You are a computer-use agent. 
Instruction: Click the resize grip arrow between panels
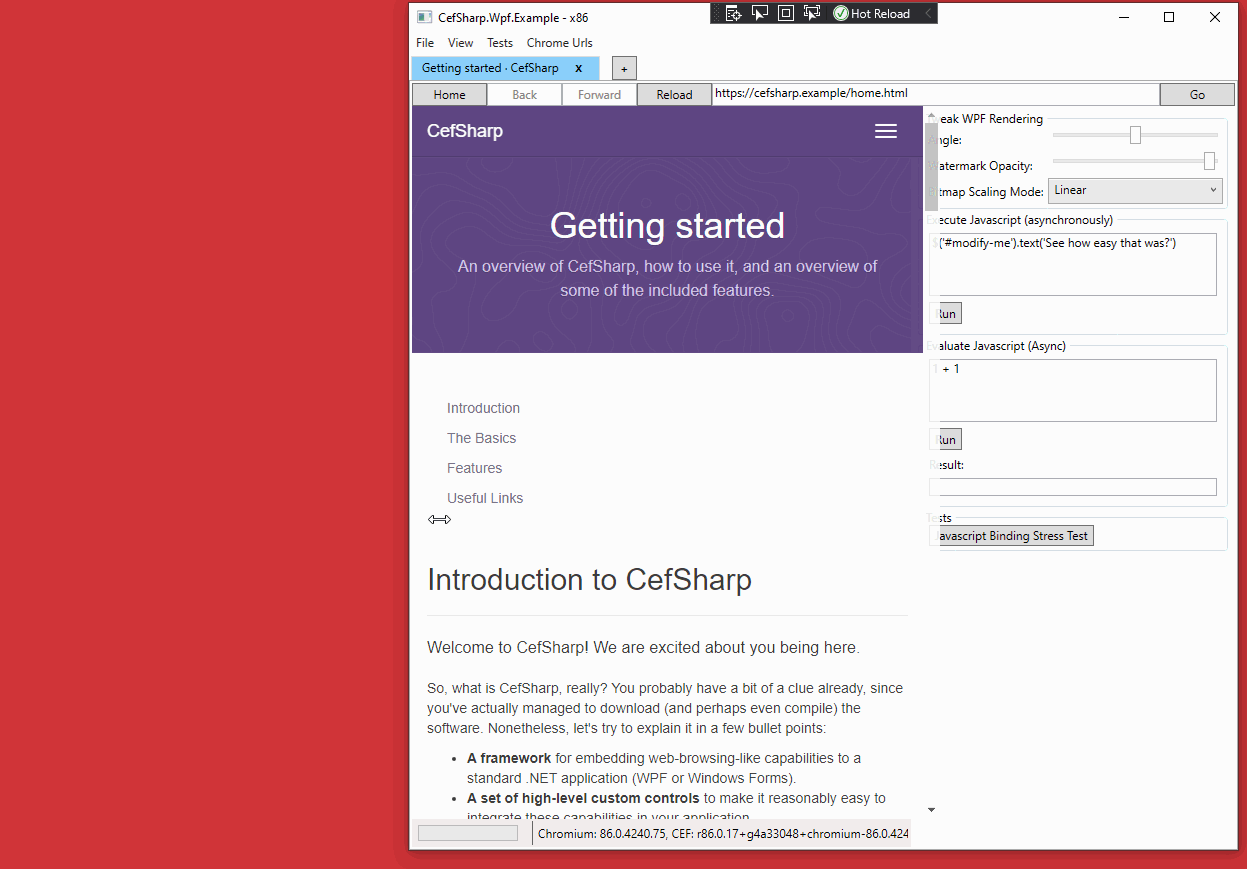[439, 519]
